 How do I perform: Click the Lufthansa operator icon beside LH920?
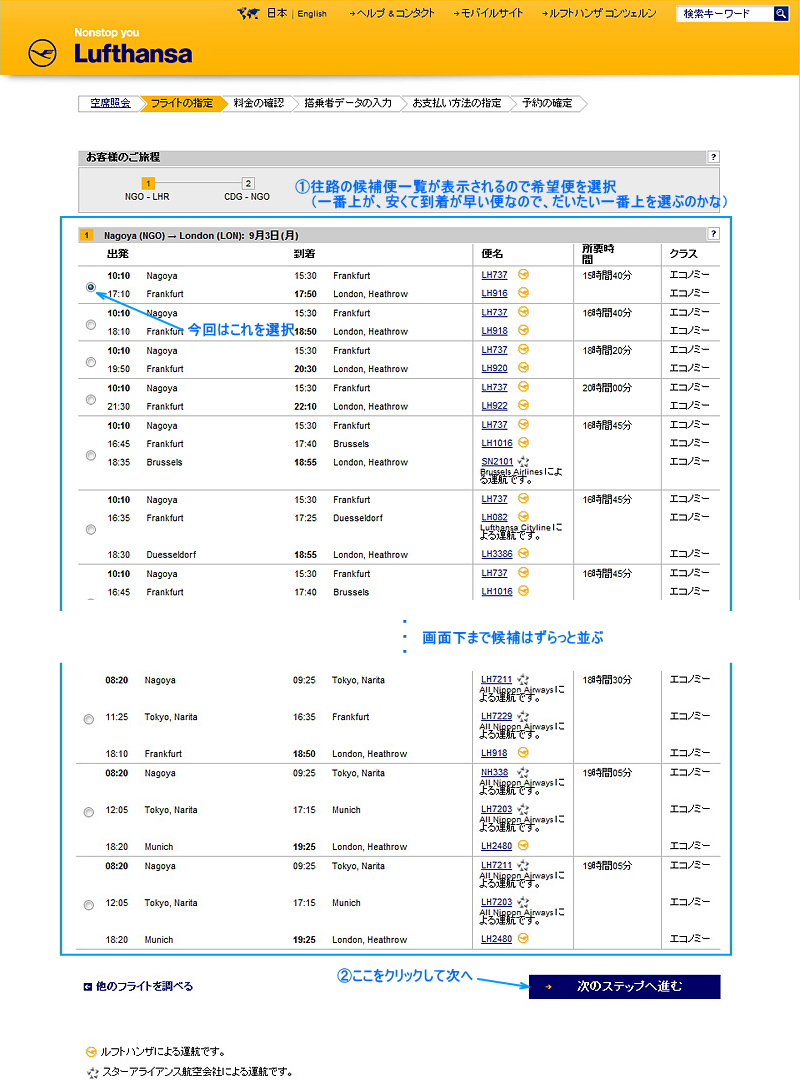pyautogui.click(x=523, y=367)
